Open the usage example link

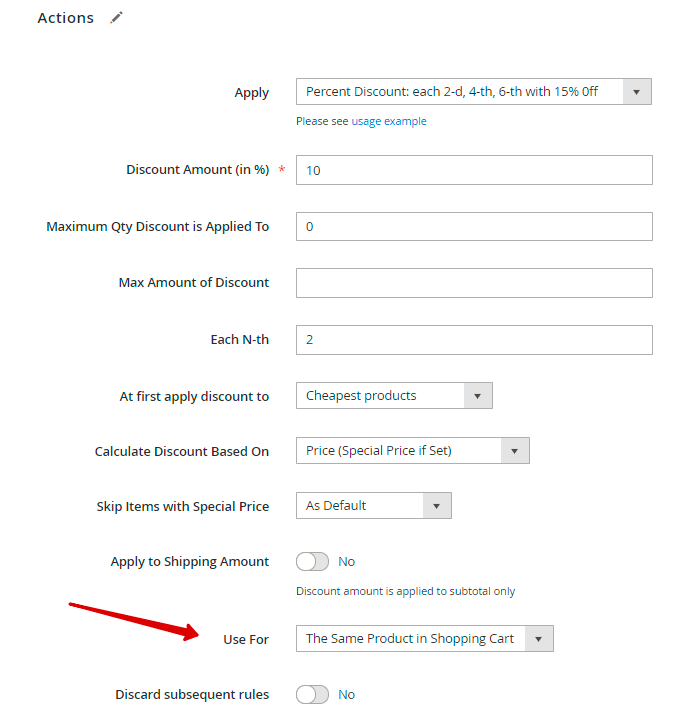click(388, 121)
